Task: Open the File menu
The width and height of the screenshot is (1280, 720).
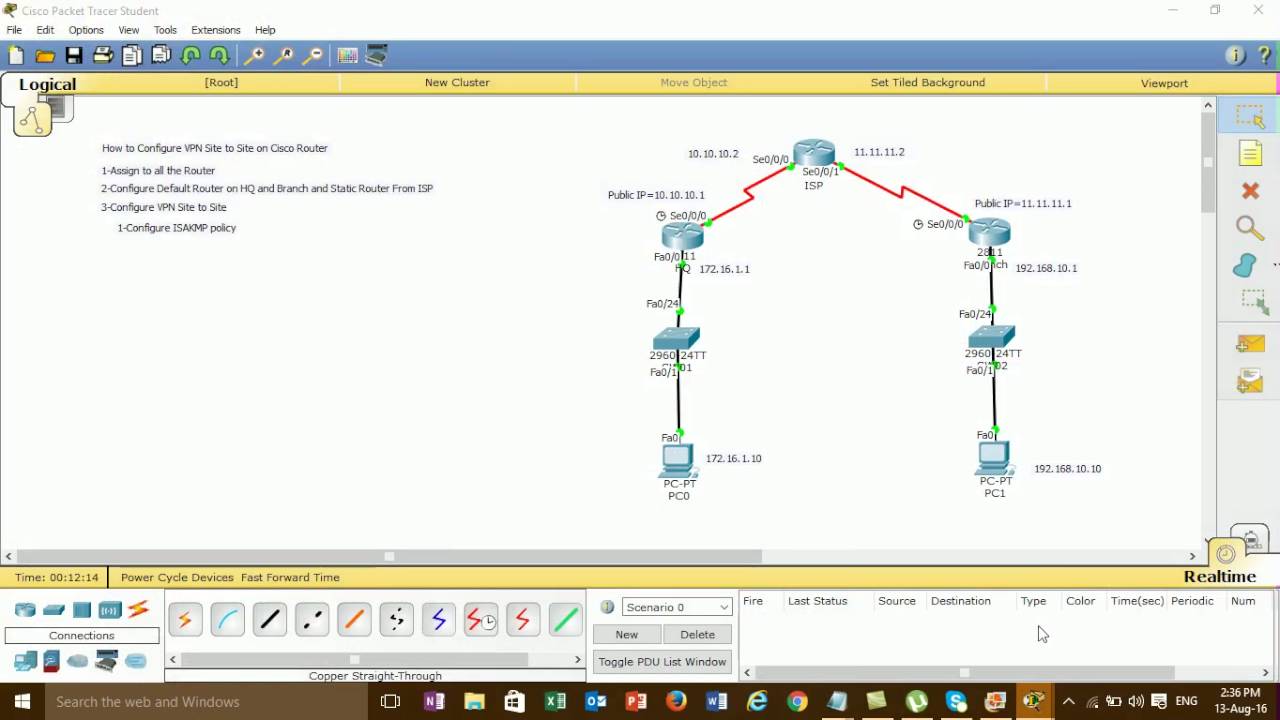Action: (x=14, y=30)
